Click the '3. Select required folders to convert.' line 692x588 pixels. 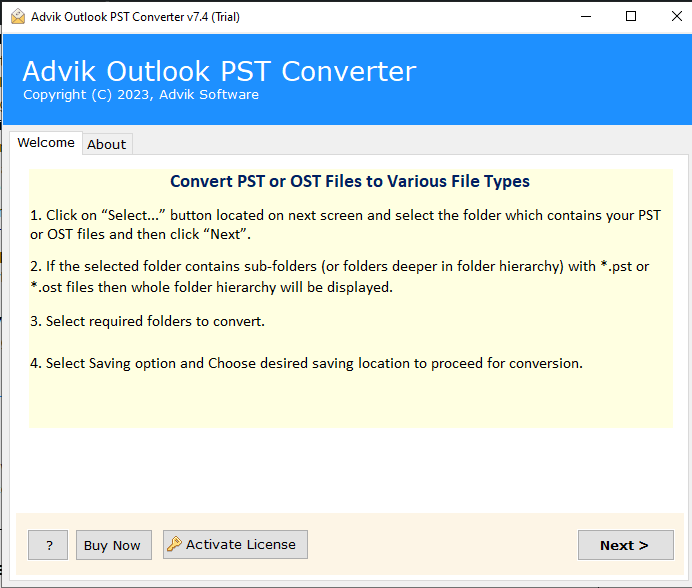[x=147, y=321]
